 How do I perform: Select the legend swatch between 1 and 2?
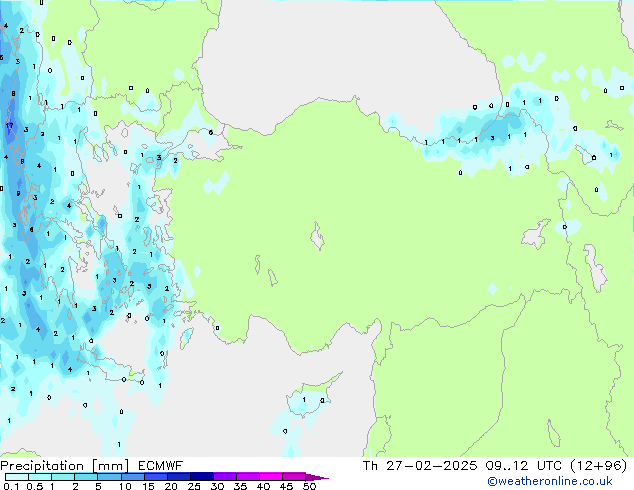tap(63, 477)
